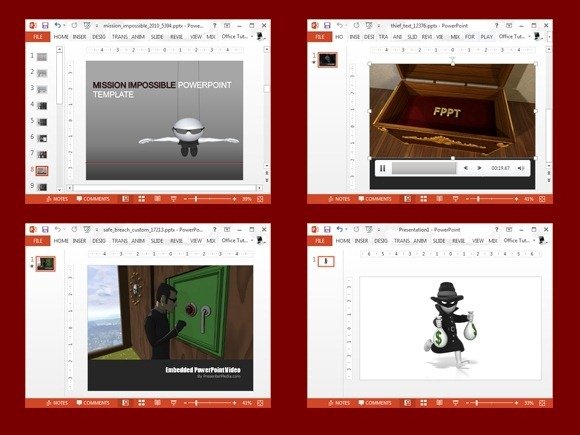Click Undo icon in thief_text window
Screen dimensions: 580x435
[x=340, y=26]
